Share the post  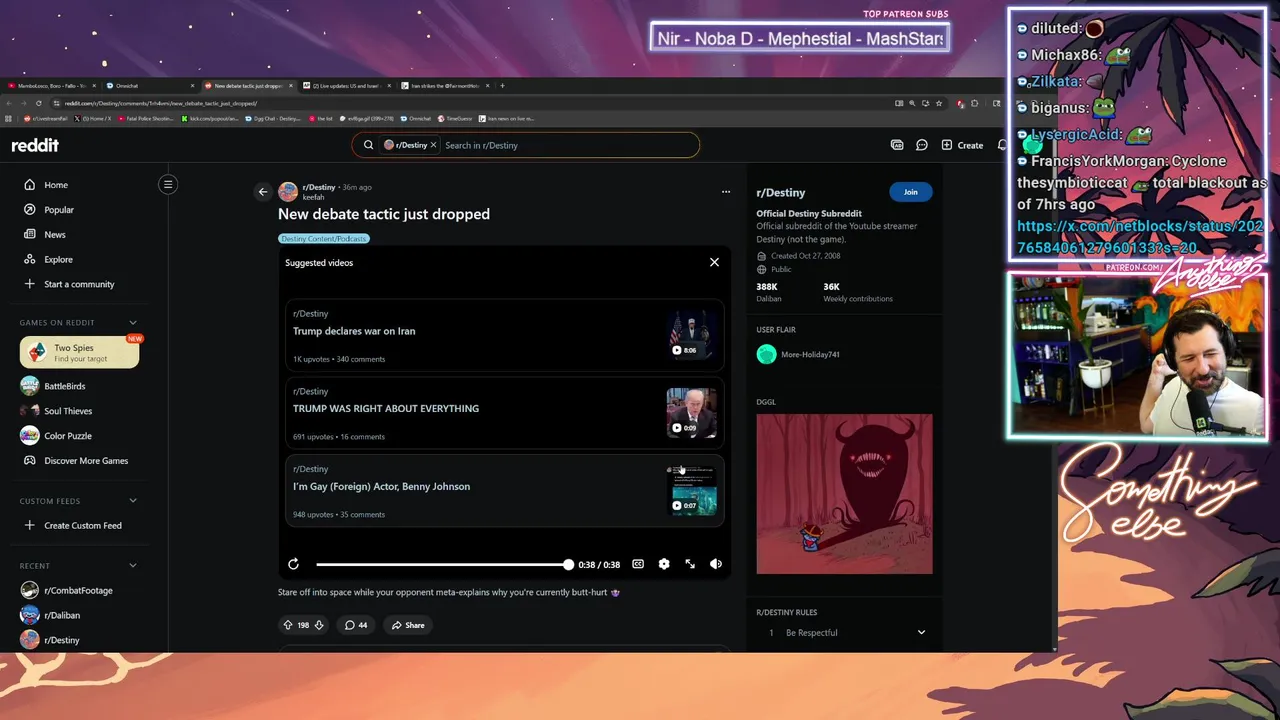[x=408, y=625]
